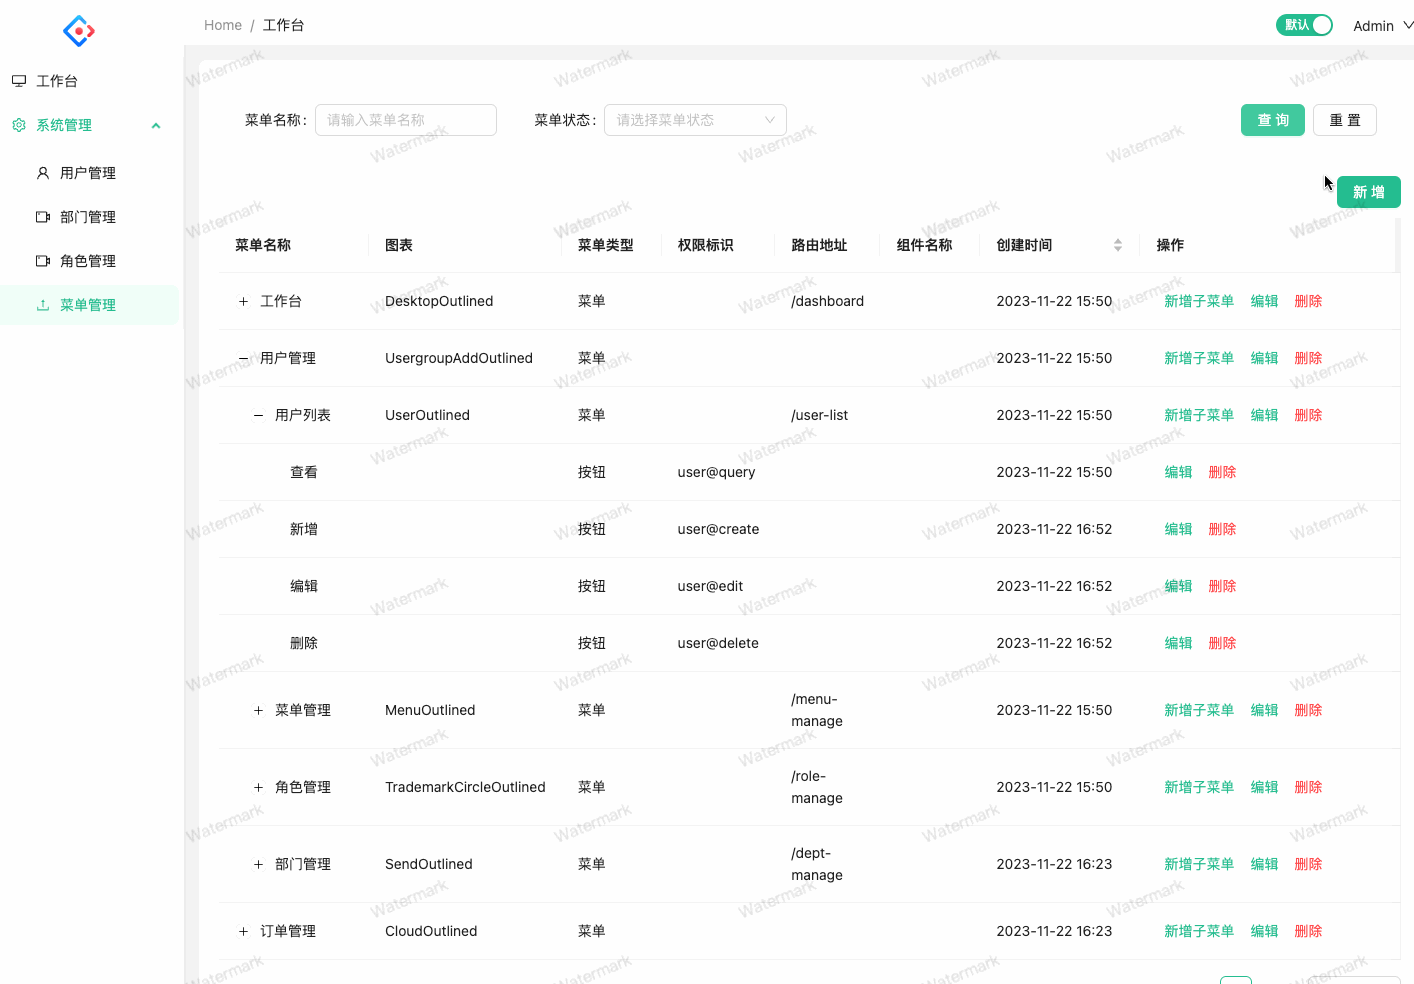1414x984 pixels.
Task: Click the 部门管理 icon in sidebar
Action: coord(42,216)
